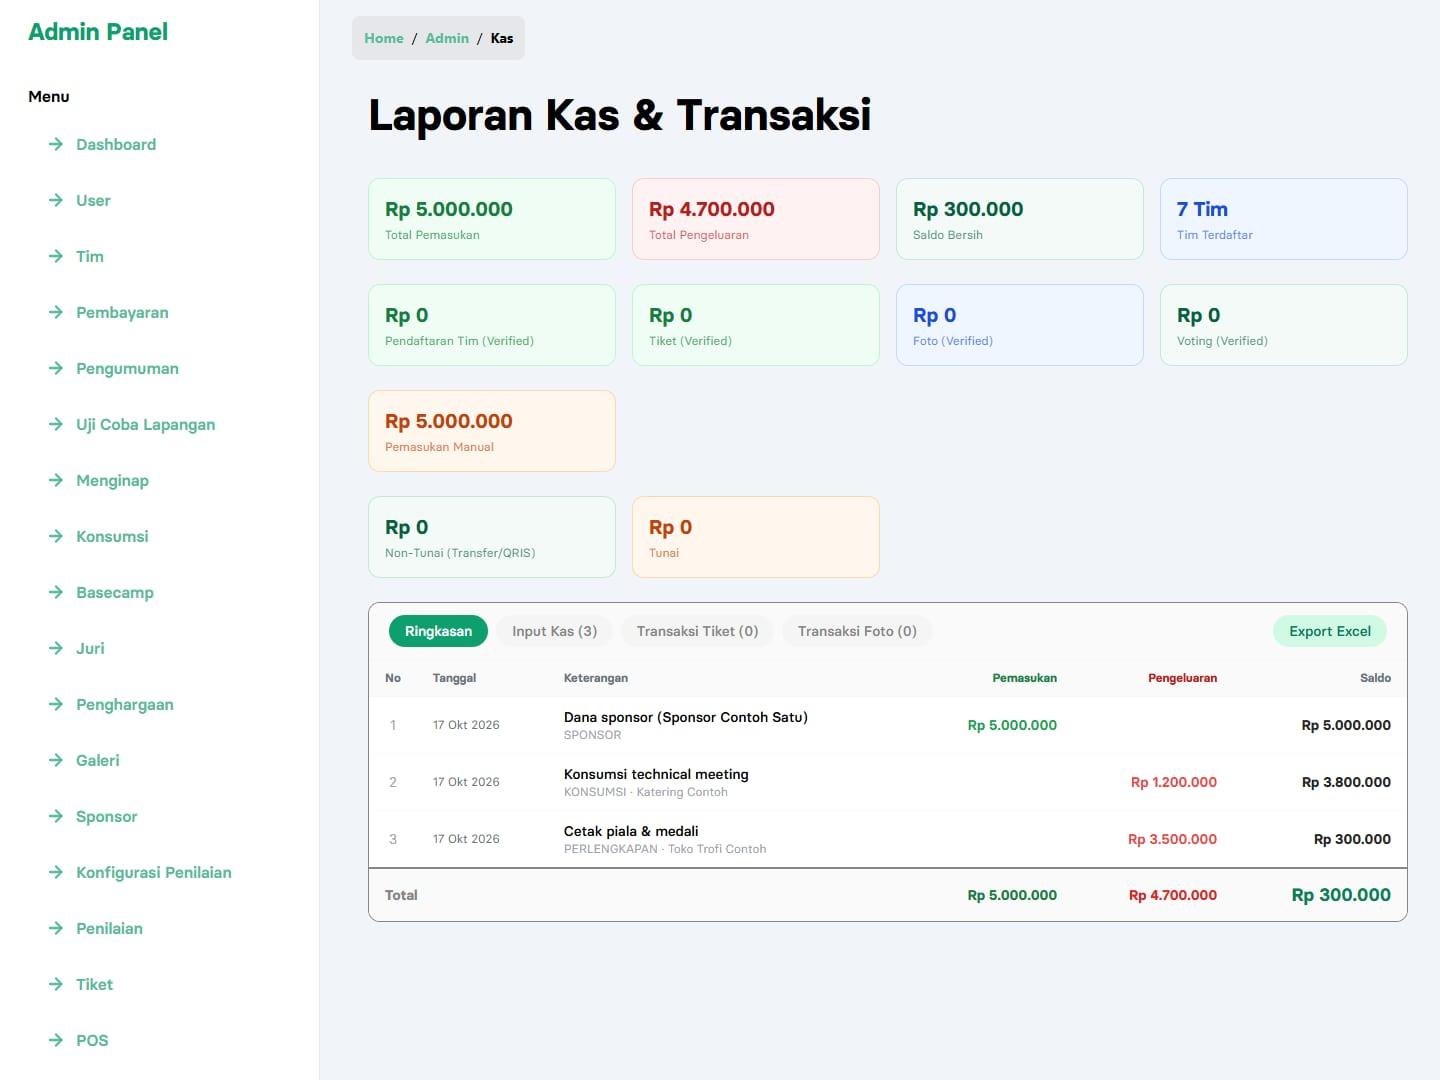
Task: Click the arrow icon beside POS
Action: [56, 1040]
